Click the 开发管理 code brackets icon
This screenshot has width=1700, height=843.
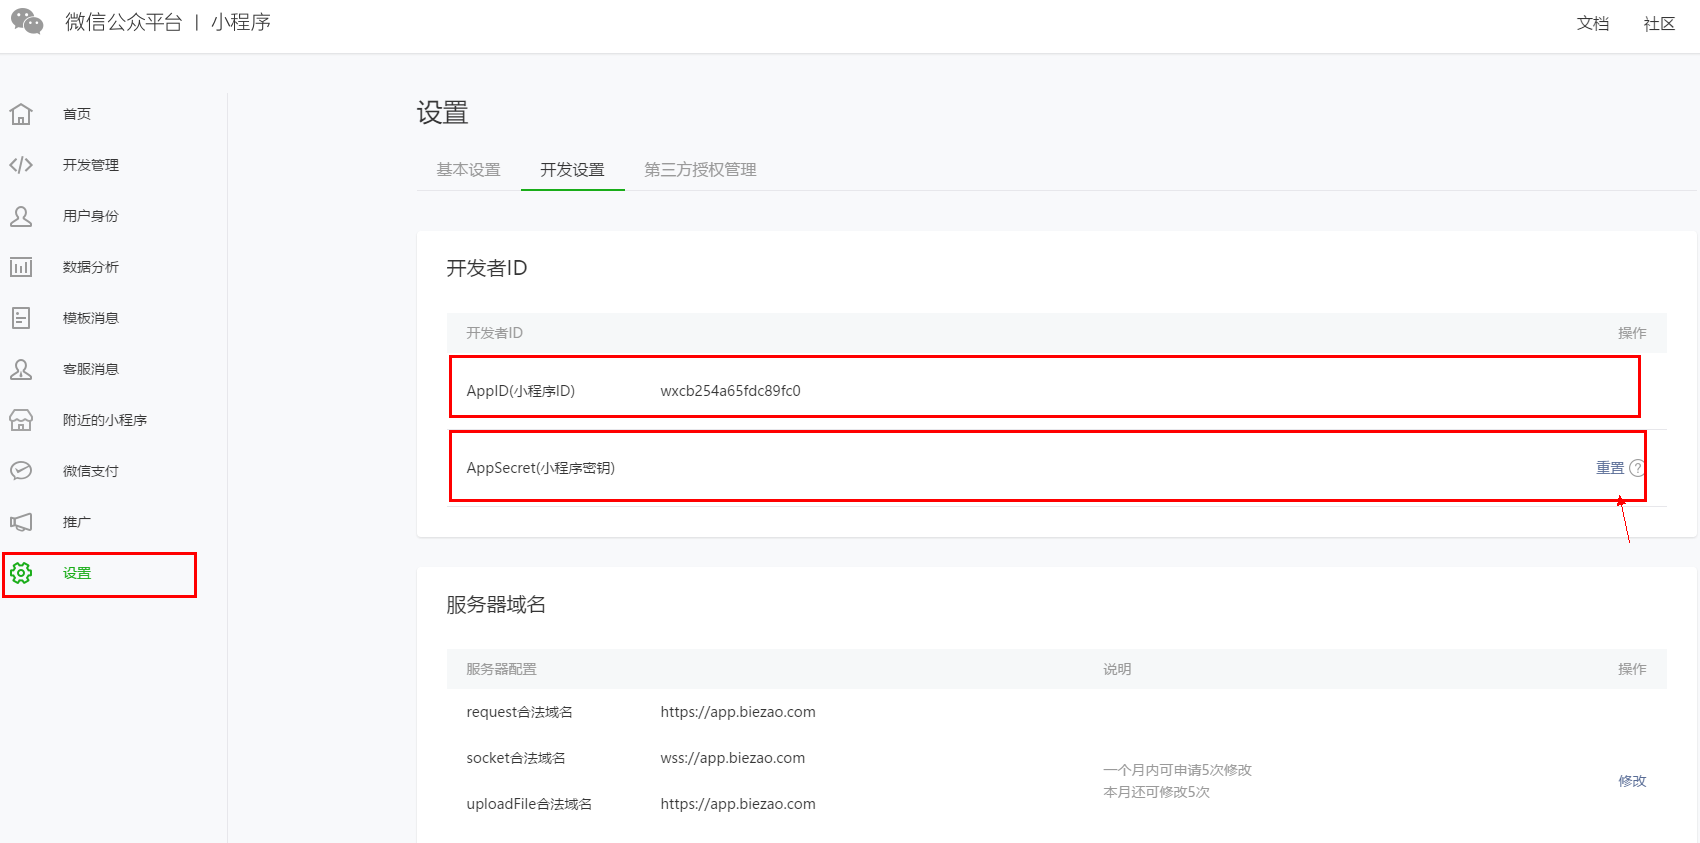tap(21, 165)
